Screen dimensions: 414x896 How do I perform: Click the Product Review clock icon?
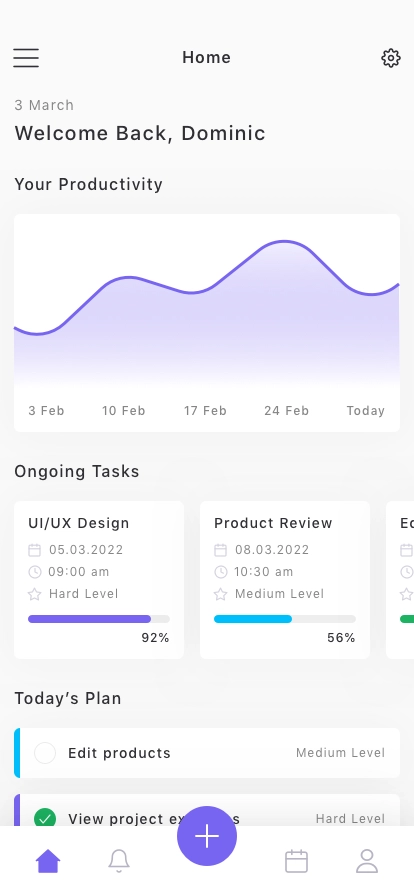[x=220, y=571]
